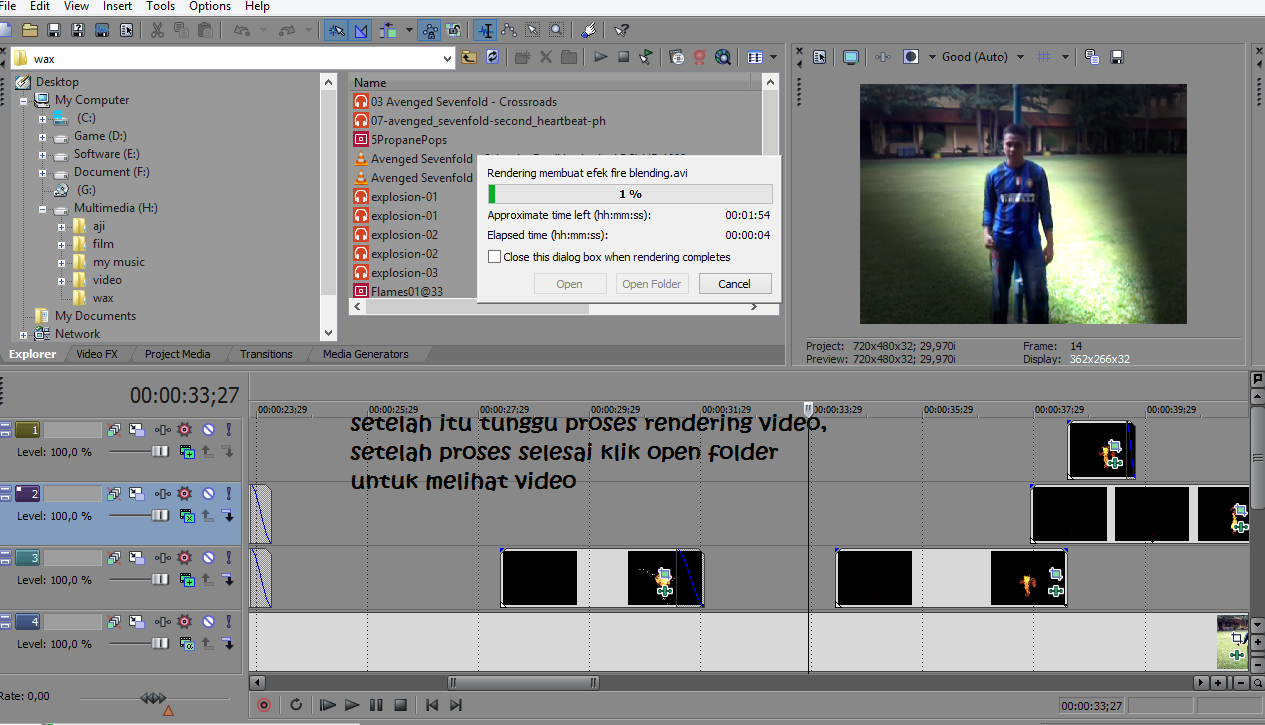Click Preview on External Monitor icon
This screenshot has width=1265, height=725.
[x=850, y=57]
